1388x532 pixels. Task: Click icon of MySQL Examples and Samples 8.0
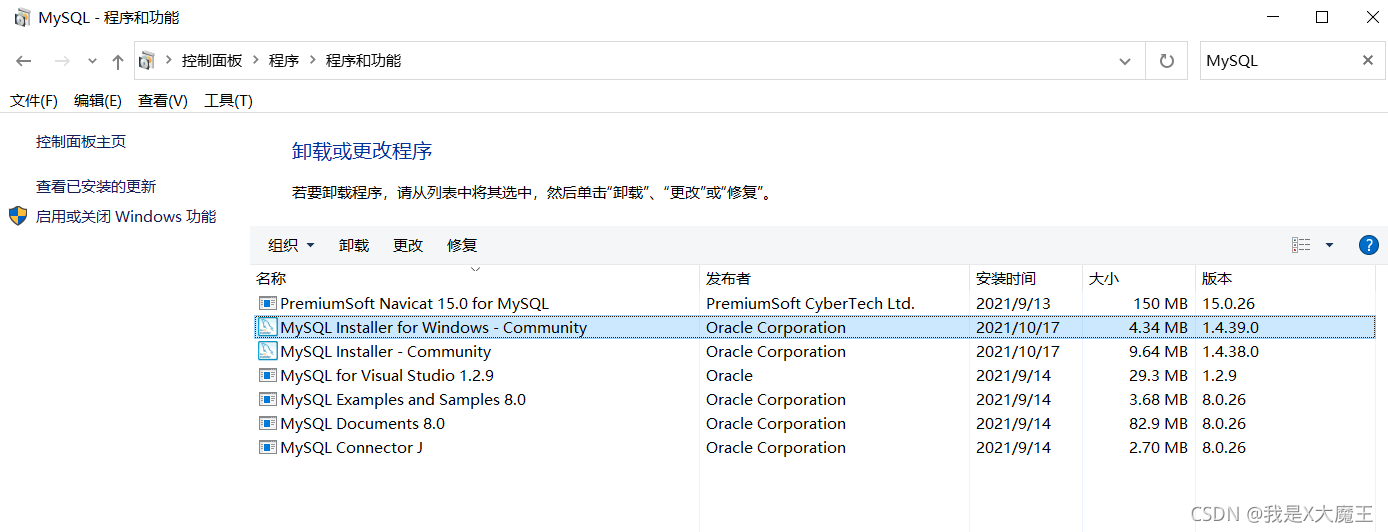pyautogui.click(x=267, y=399)
